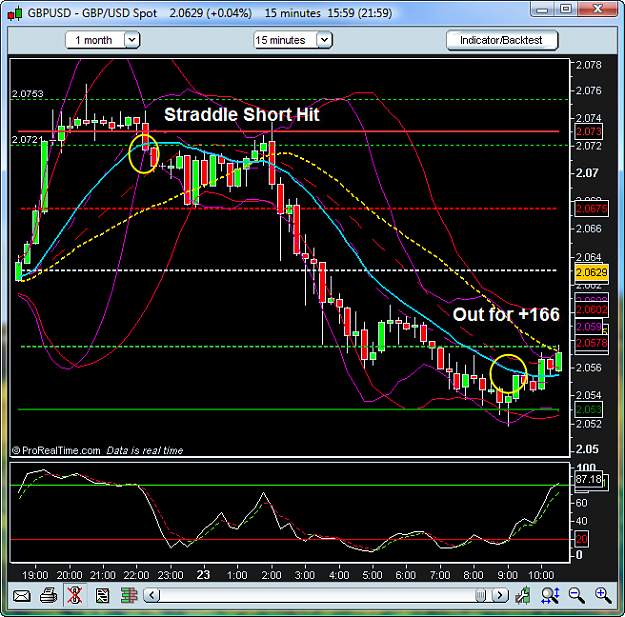625x617 pixels.
Task: Open the wrench chart settings icon
Action: (523, 595)
